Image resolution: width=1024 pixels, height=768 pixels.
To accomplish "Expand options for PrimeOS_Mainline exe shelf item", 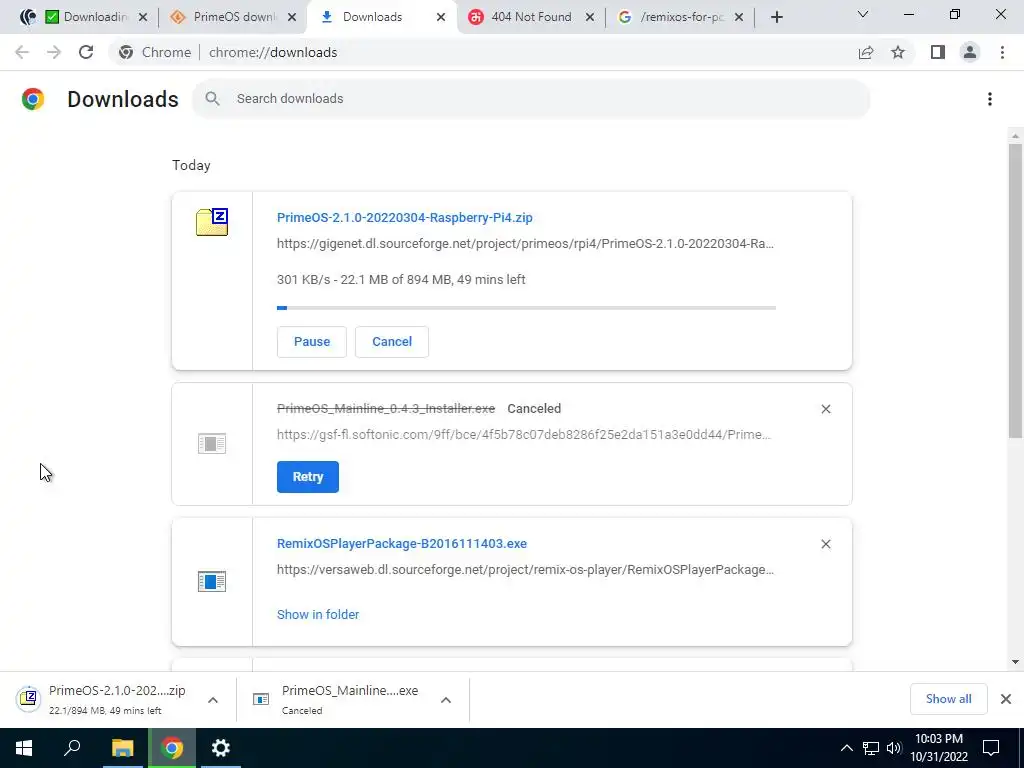I will click(446, 700).
